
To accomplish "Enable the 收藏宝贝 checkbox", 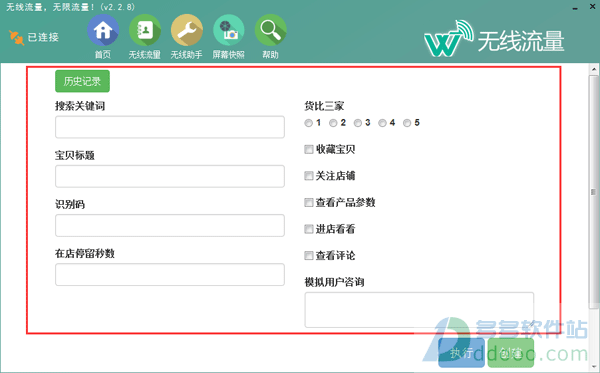I will click(x=309, y=149).
